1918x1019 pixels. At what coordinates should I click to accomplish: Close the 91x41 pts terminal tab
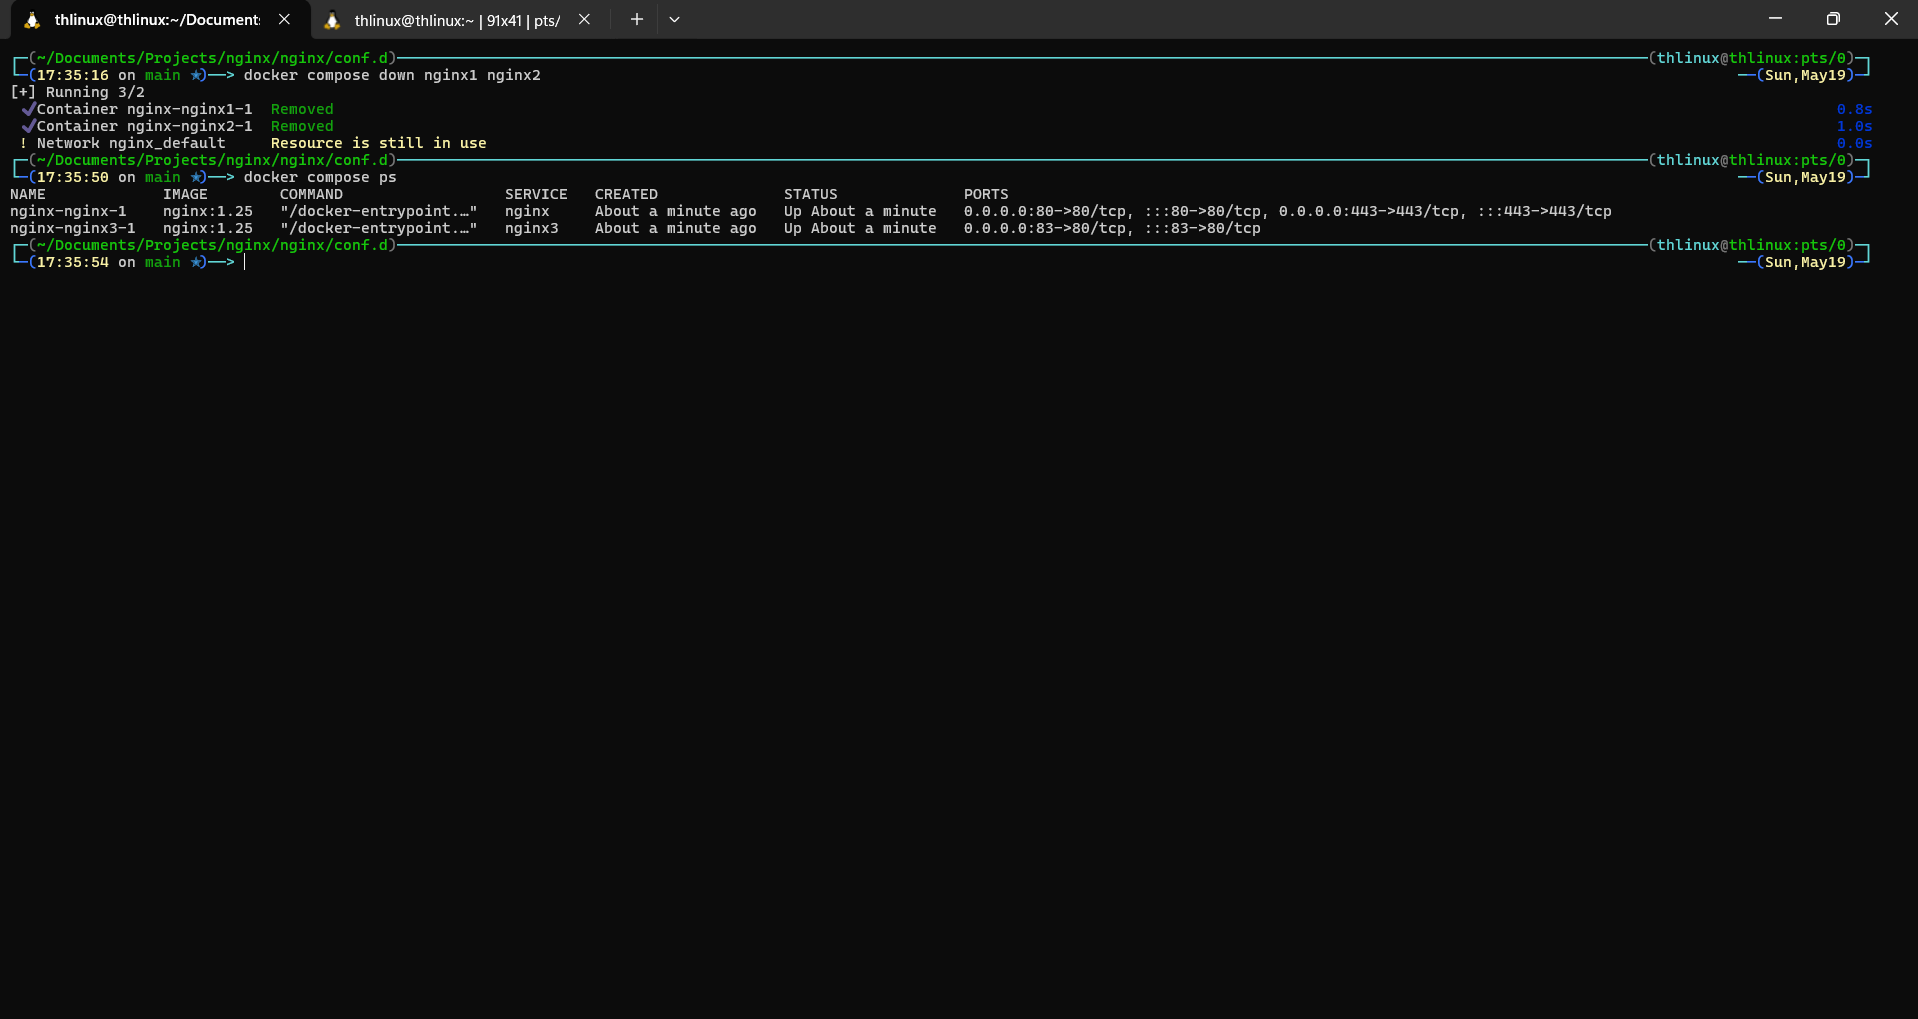pos(585,19)
